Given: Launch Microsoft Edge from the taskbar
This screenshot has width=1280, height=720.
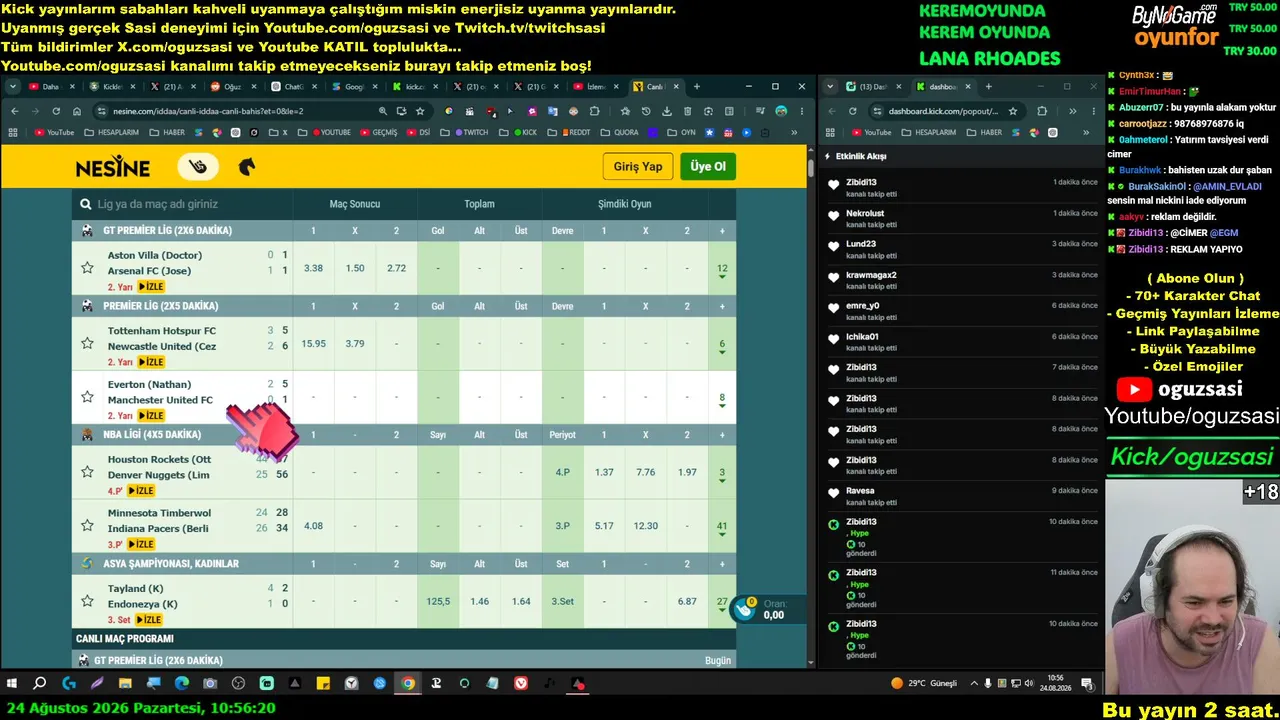Looking at the screenshot, I should (182, 684).
